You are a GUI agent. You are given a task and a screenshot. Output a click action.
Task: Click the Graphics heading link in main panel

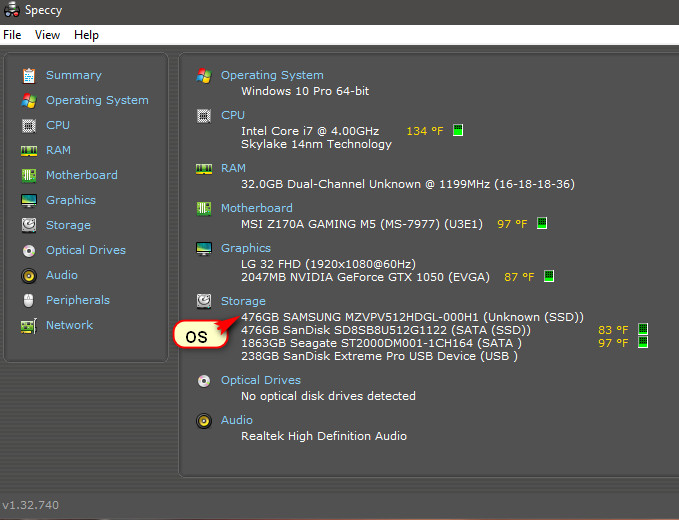click(246, 248)
